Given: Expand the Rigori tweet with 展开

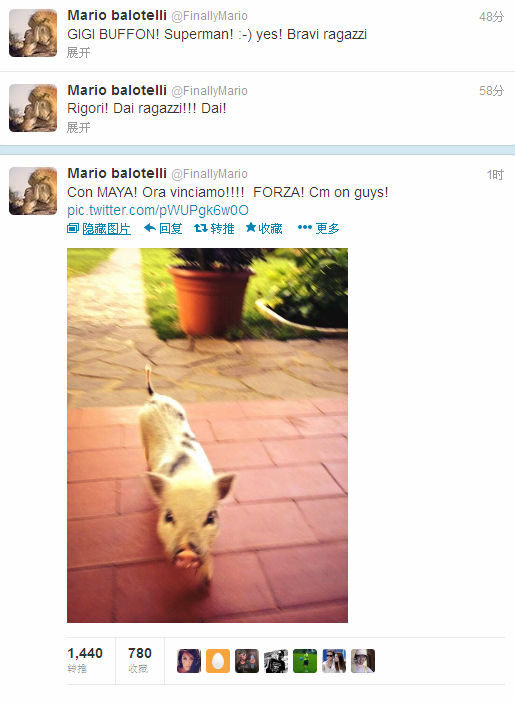Looking at the screenshot, I should [78, 128].
